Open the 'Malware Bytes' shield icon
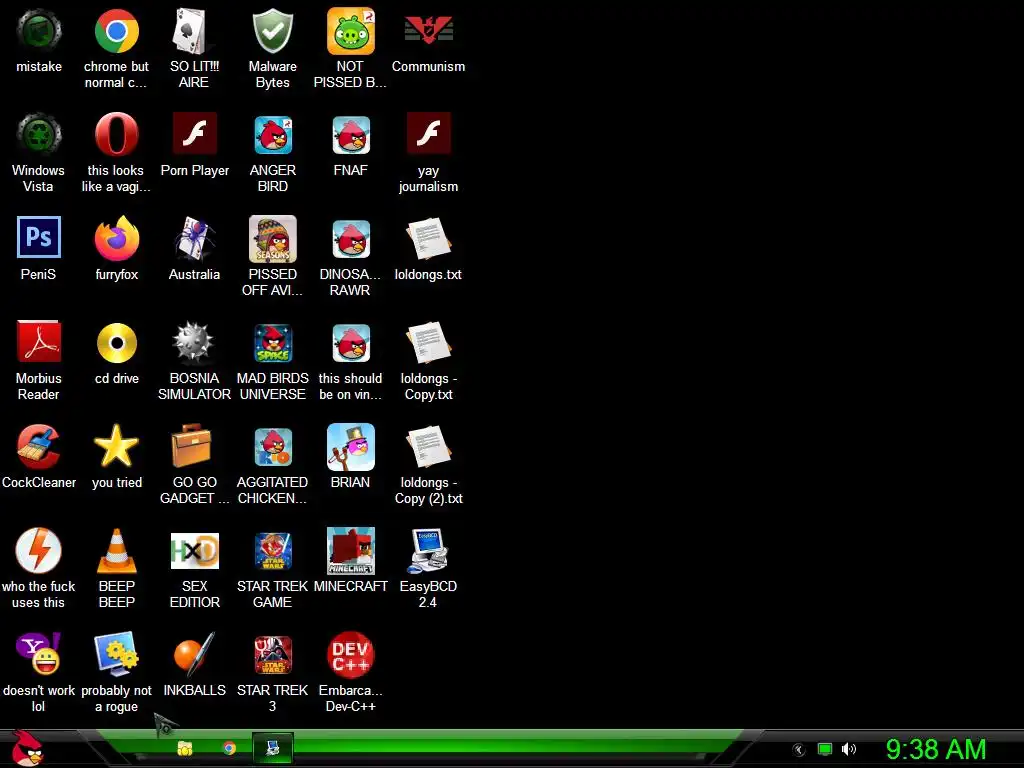Screen dimensions: 1024x768 pos(272,31)
